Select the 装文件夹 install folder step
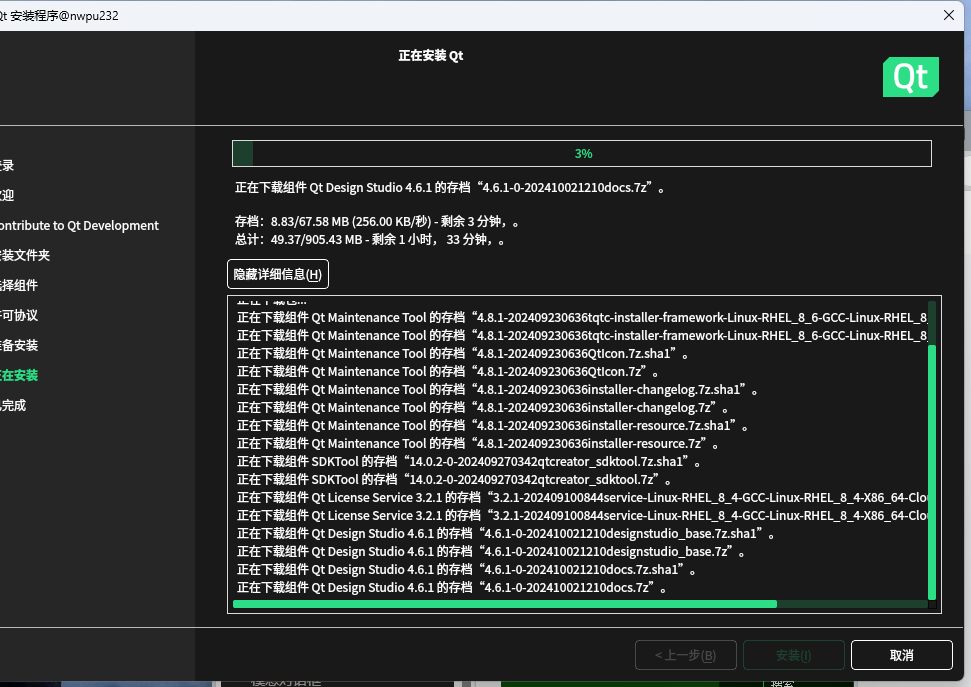The height and width of the screenshot is (687, 971). tap(27, 255)
